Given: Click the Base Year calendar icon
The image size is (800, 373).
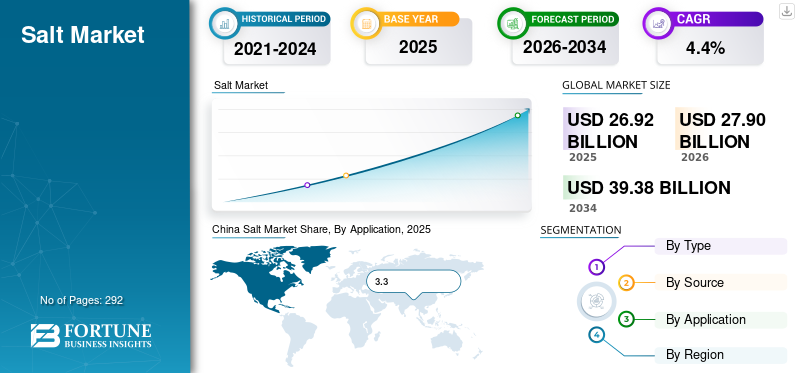Looking at the screenshot, I should coord(365,23).
